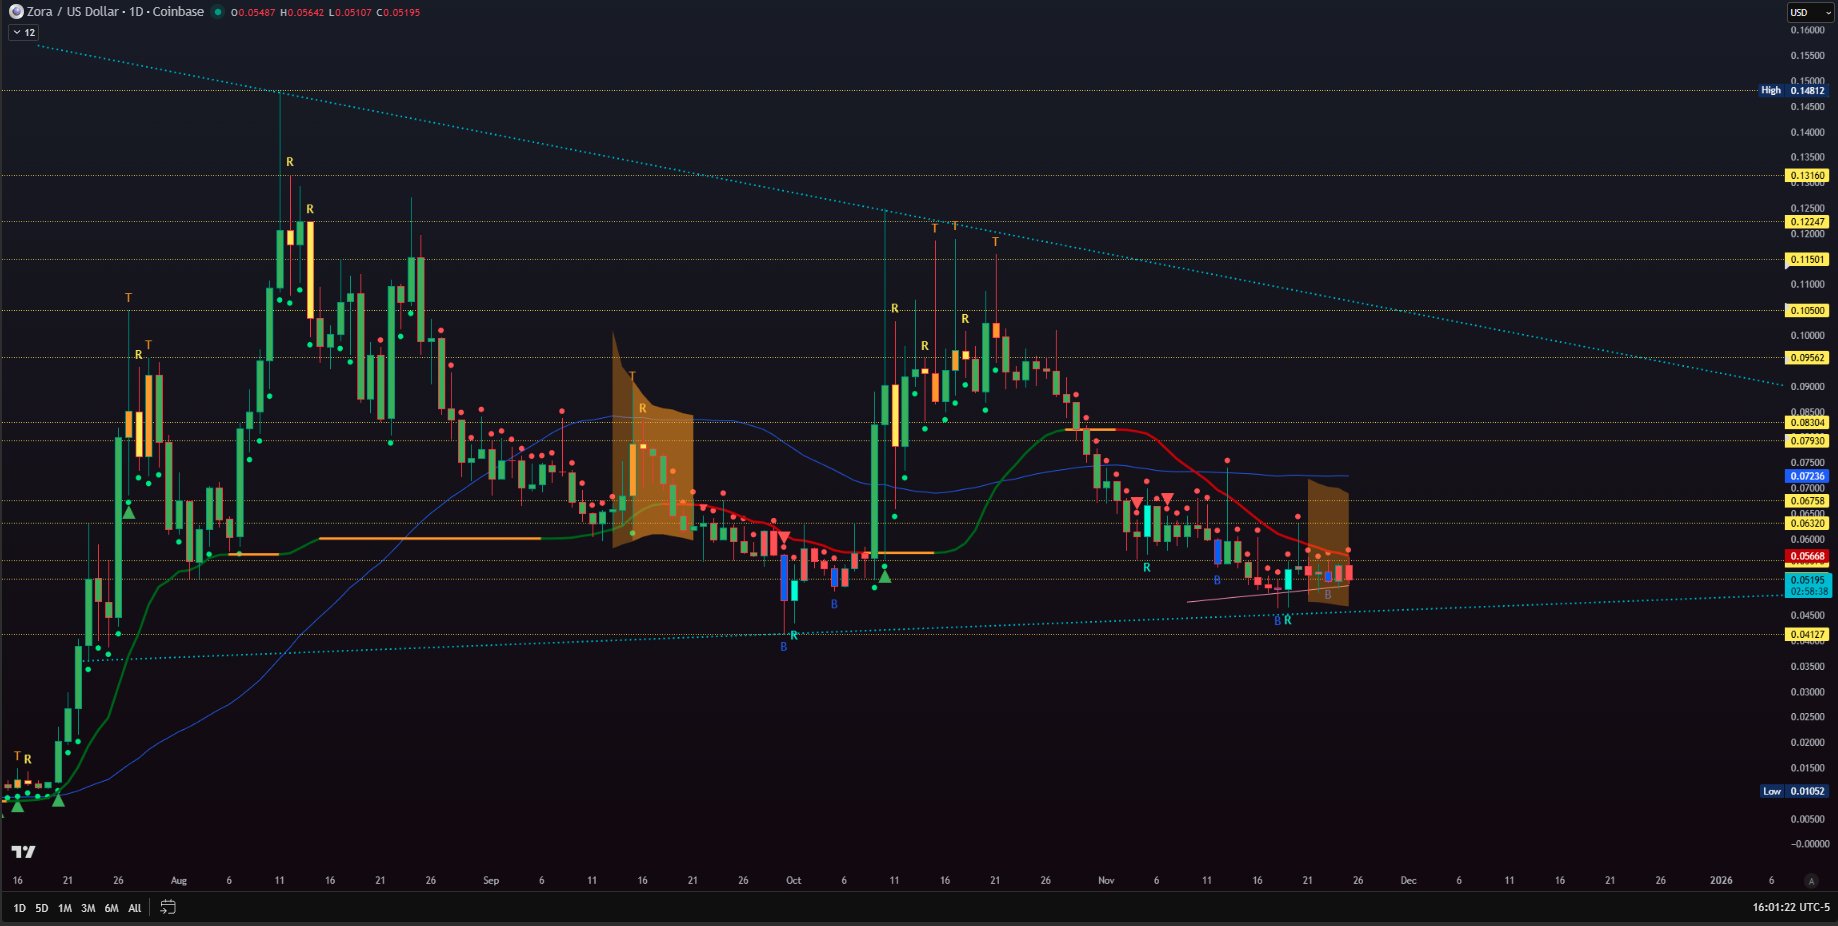The image size is (1838, 926).
Task: Select the Low 0.01052 price marker
Action: click(1794, 791)
